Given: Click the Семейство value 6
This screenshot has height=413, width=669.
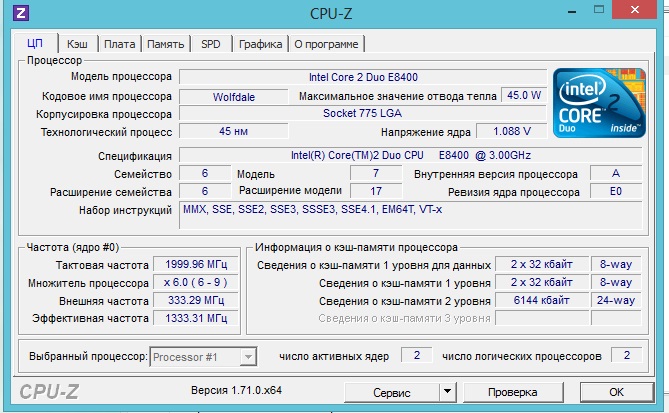Looking at the screenshot, I should coord(205,173).
